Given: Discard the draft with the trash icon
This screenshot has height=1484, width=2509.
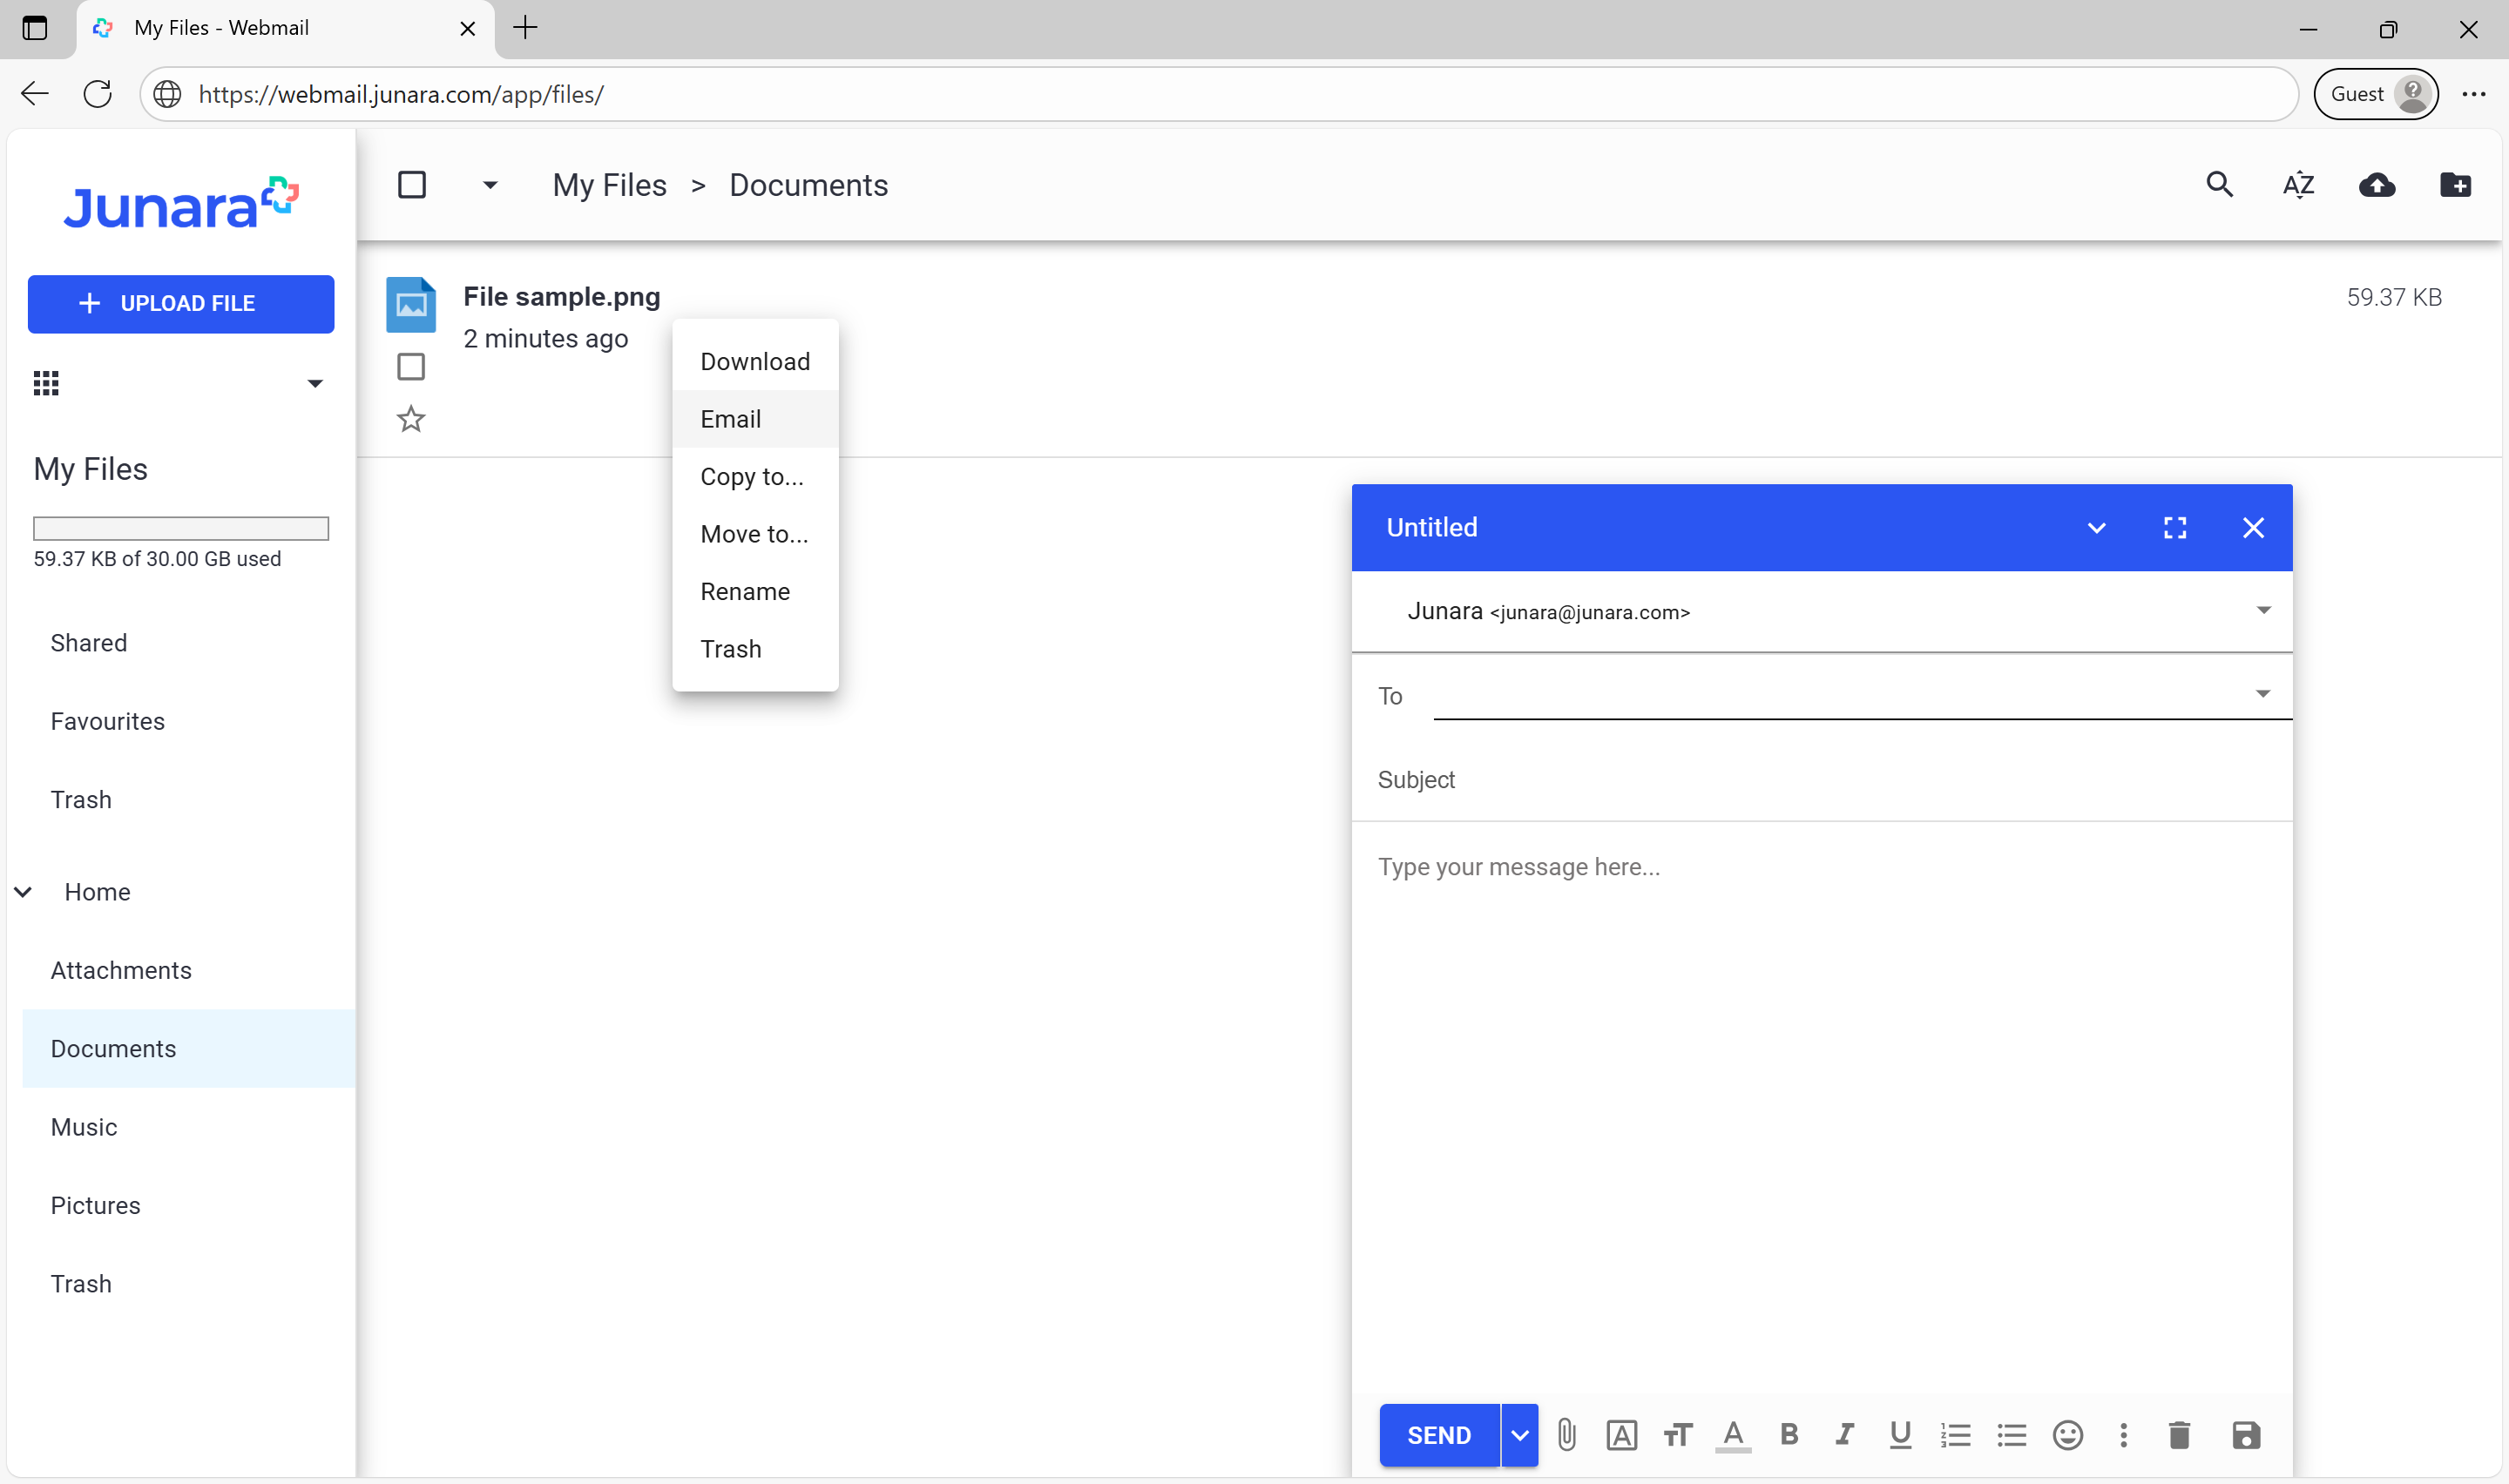Looking at the screenshot, I should pos(2179,1435).
